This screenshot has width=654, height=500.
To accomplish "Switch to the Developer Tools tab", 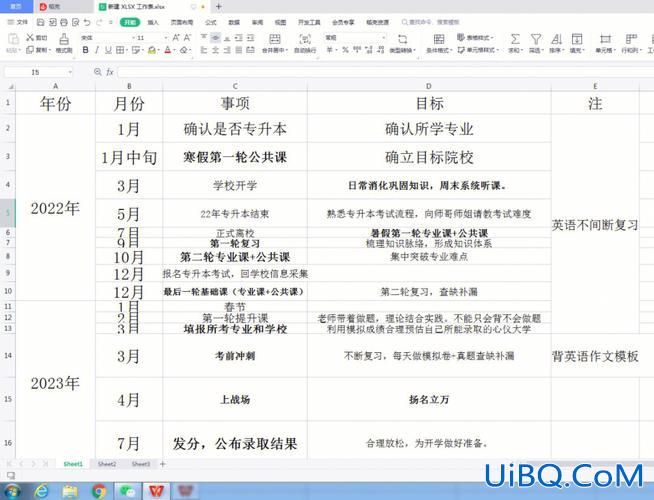I will coord(309,22).
